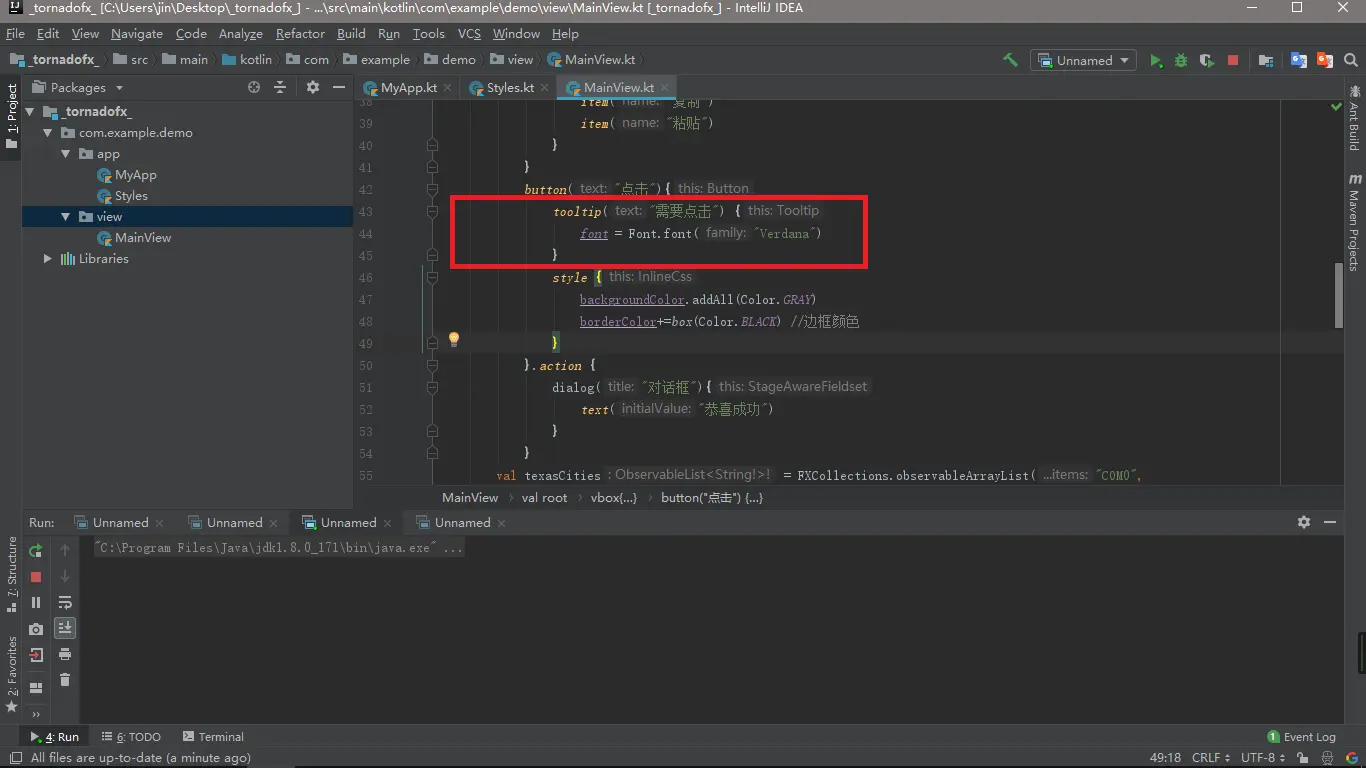1366x768 pixels.
Task: Pause output in Run panel
Action: (36, 602)
